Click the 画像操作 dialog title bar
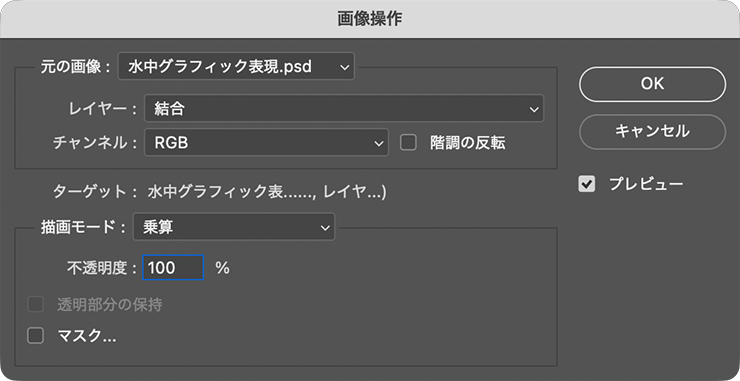The image size is (740, 381). pyautogui.click(x=370, y=19)
